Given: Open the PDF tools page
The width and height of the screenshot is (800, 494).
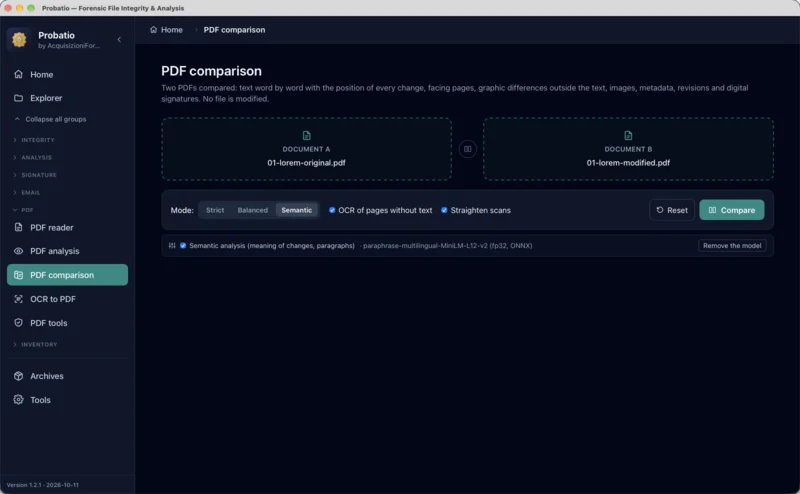Looking at the screenshot, I should coord(67,323).
